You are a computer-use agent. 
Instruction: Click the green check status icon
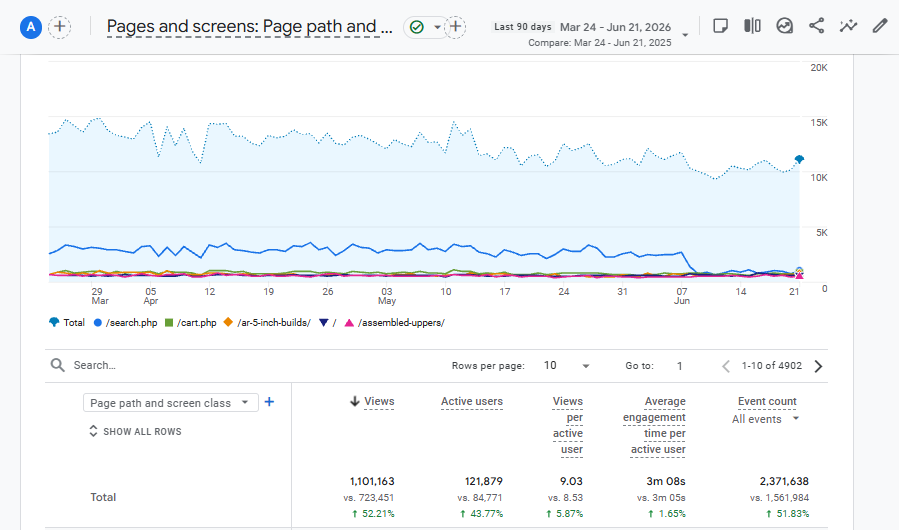[417, 27]
